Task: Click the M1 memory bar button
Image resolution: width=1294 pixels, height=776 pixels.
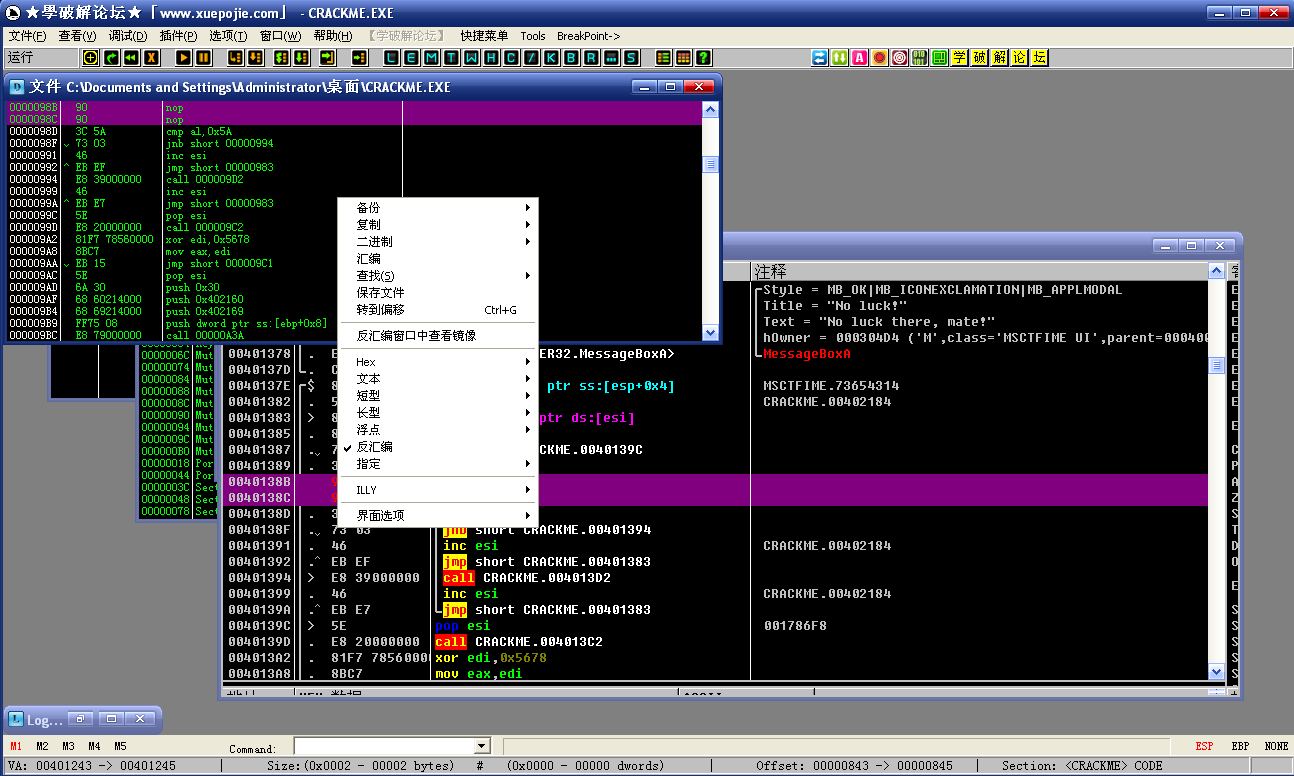Action: (x=16, y=746)
